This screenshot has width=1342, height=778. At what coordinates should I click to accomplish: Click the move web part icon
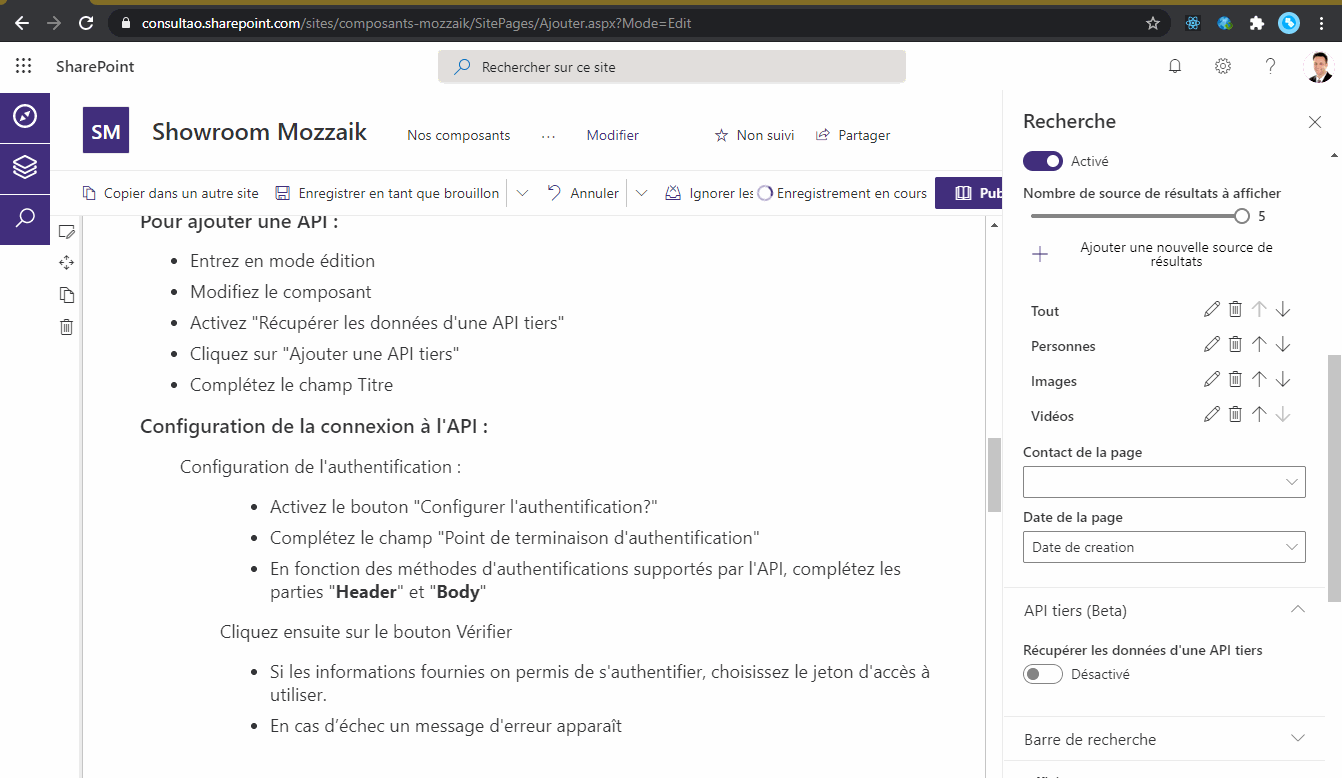pyautogui.click(x=67, y=262)
